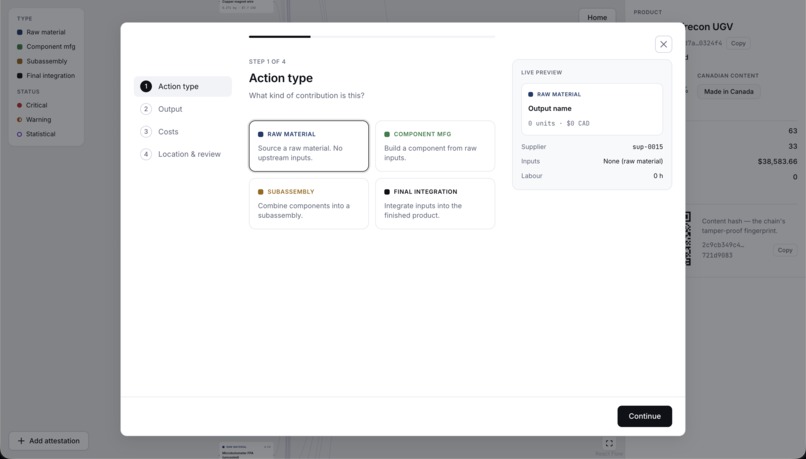This screenshot has width=806, height=459.
Task: Click Add attestation in background window
Action: click(48, 441)
